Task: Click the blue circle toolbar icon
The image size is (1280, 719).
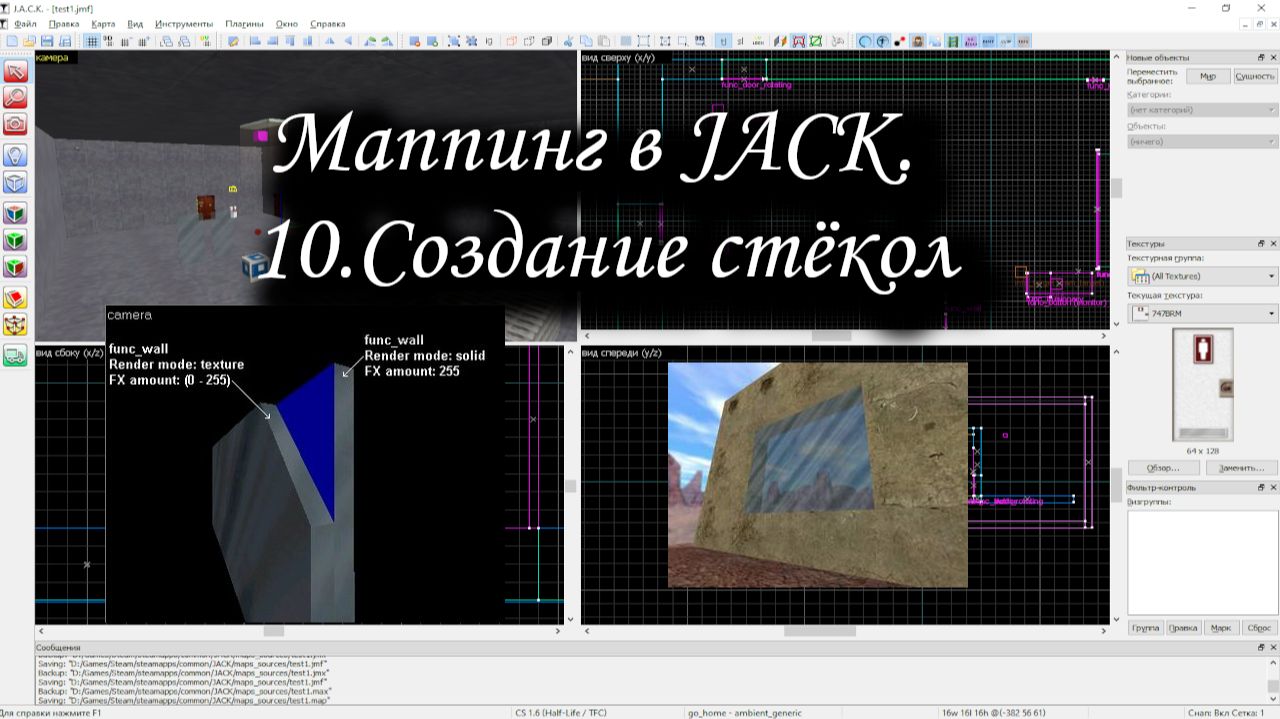Action: click(x=865, y=41)
